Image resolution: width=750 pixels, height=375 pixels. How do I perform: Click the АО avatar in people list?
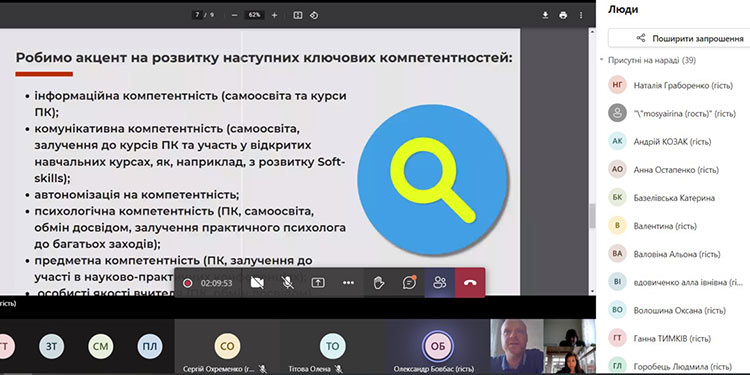(618, 169)
